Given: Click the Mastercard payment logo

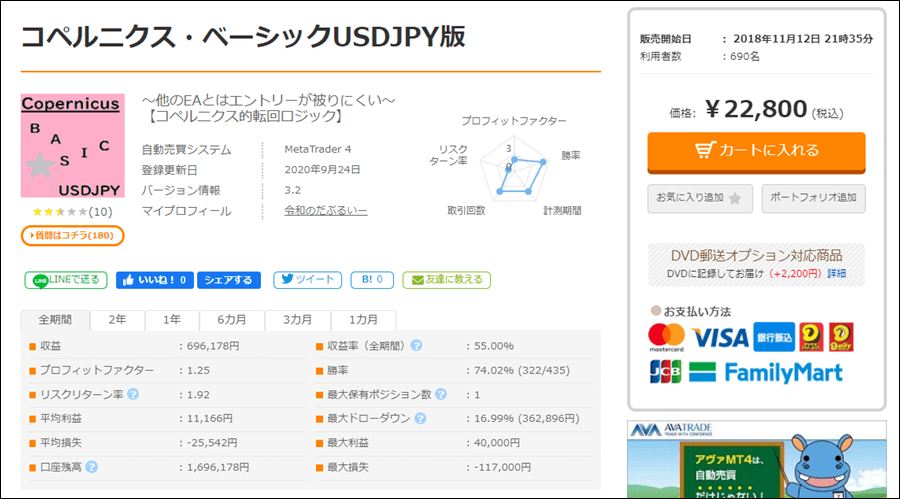Looking at the screenshot, I should [x=666, y=337].
